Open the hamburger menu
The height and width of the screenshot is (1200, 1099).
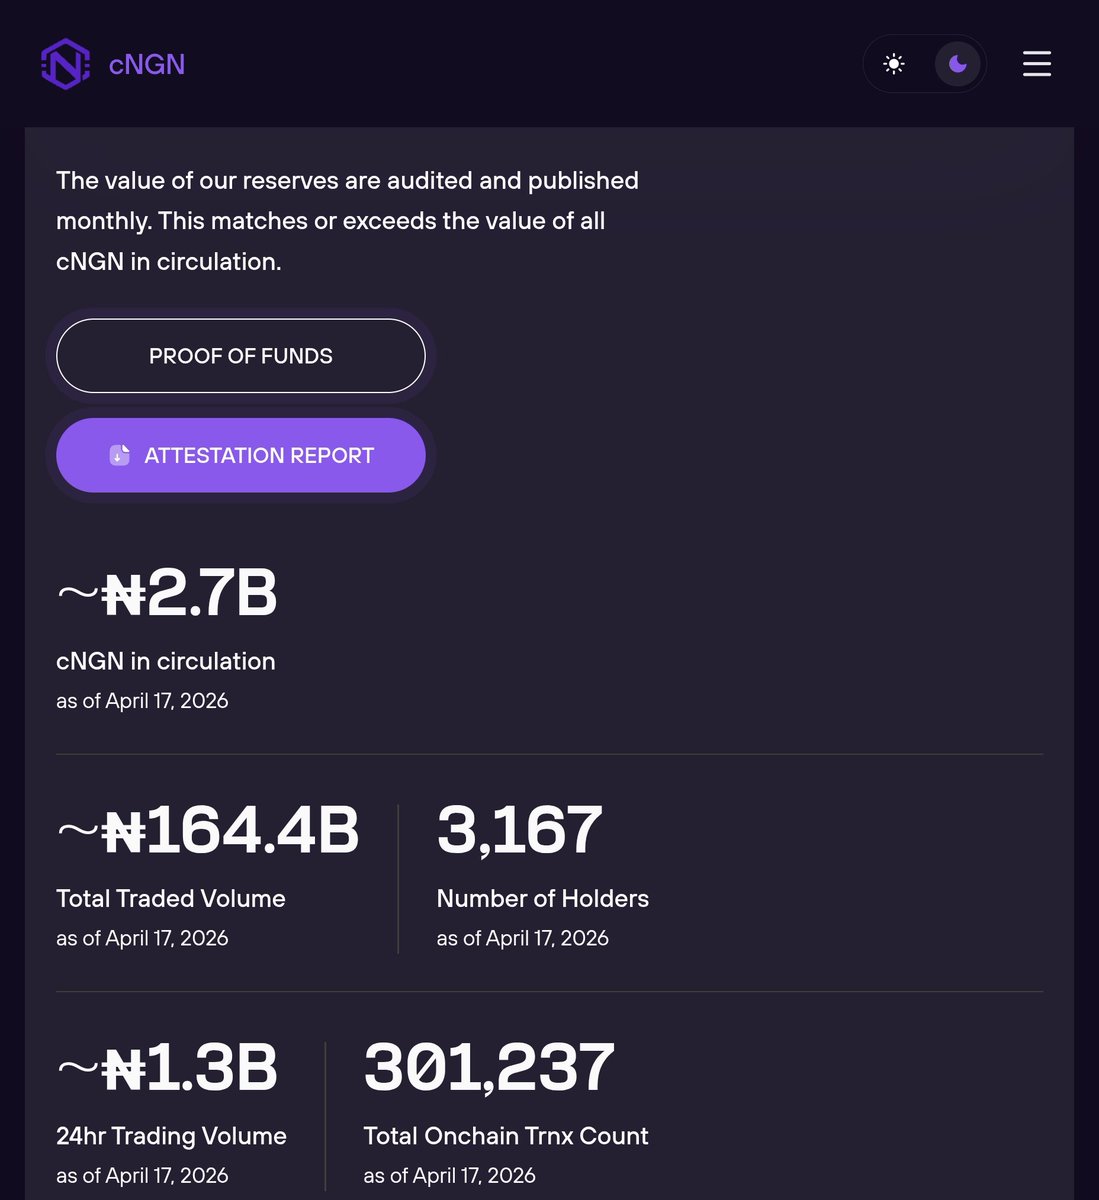pos(1037,64)
